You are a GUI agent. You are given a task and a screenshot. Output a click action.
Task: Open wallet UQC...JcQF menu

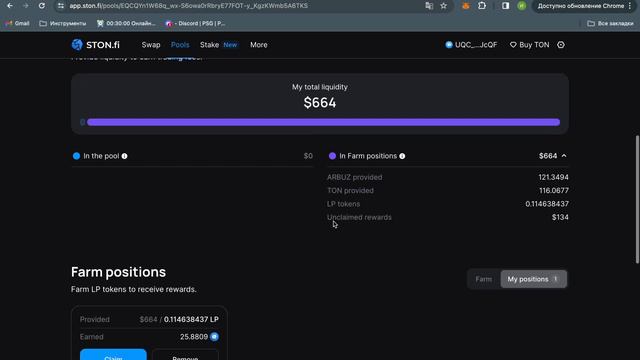coord(471,45)
